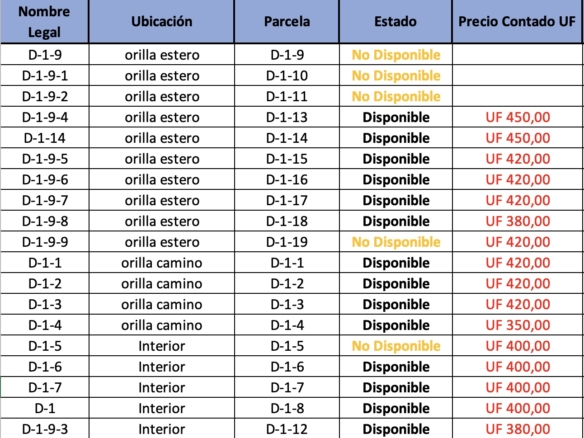Click the parcela cell D-1-13

[x=286, y=117]
